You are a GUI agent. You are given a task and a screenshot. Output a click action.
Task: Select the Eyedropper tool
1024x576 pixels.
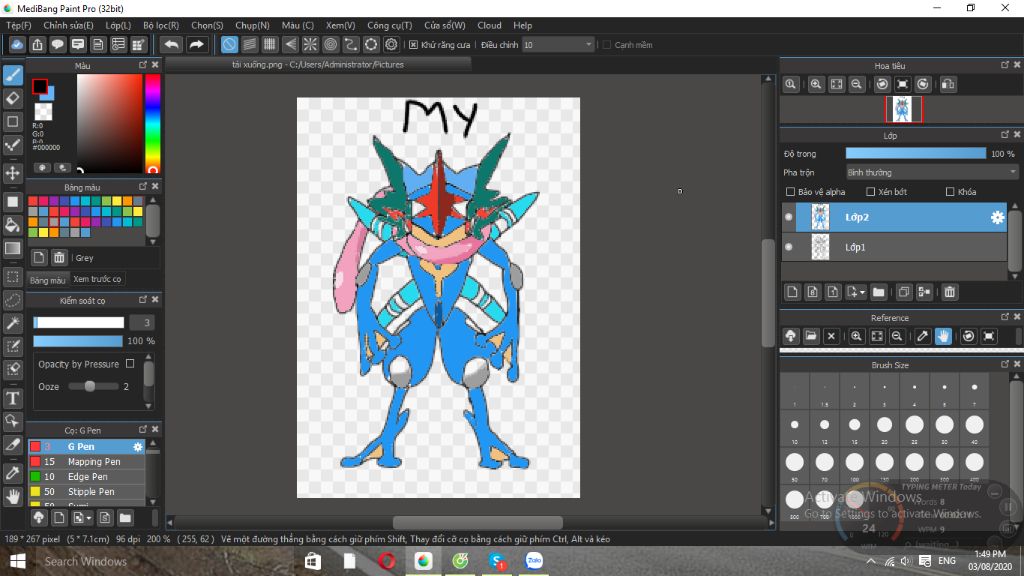click(13, 472)
